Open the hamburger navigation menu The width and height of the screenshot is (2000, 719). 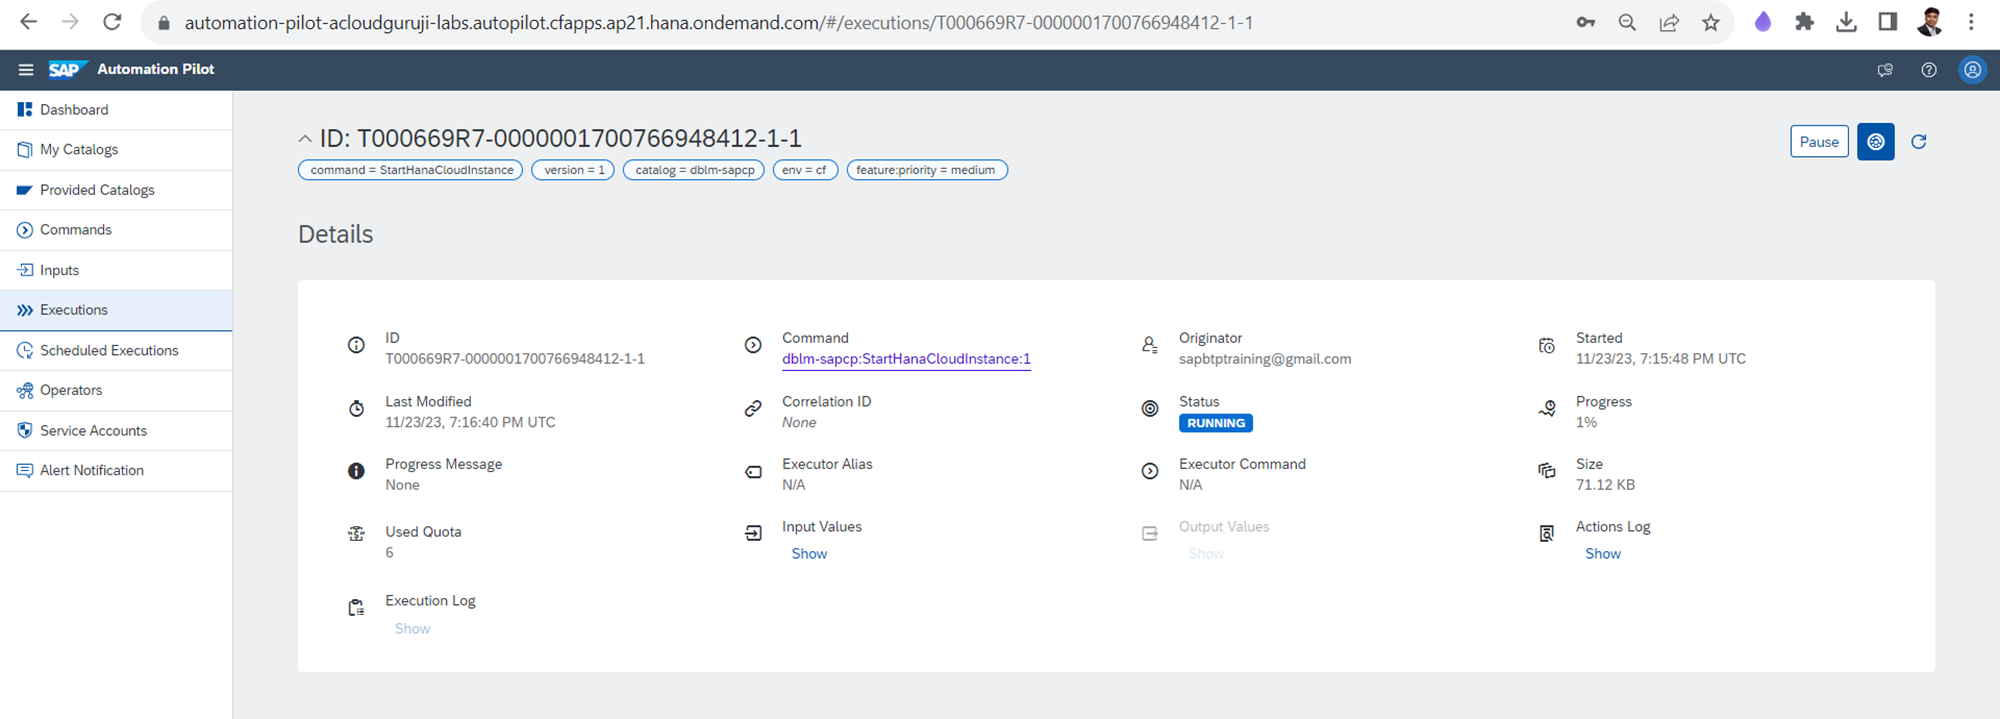coord(26,69)
